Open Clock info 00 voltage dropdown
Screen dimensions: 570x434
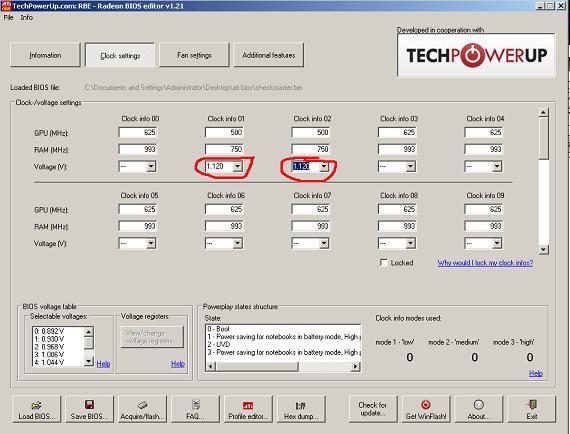(x=151, y=166)
